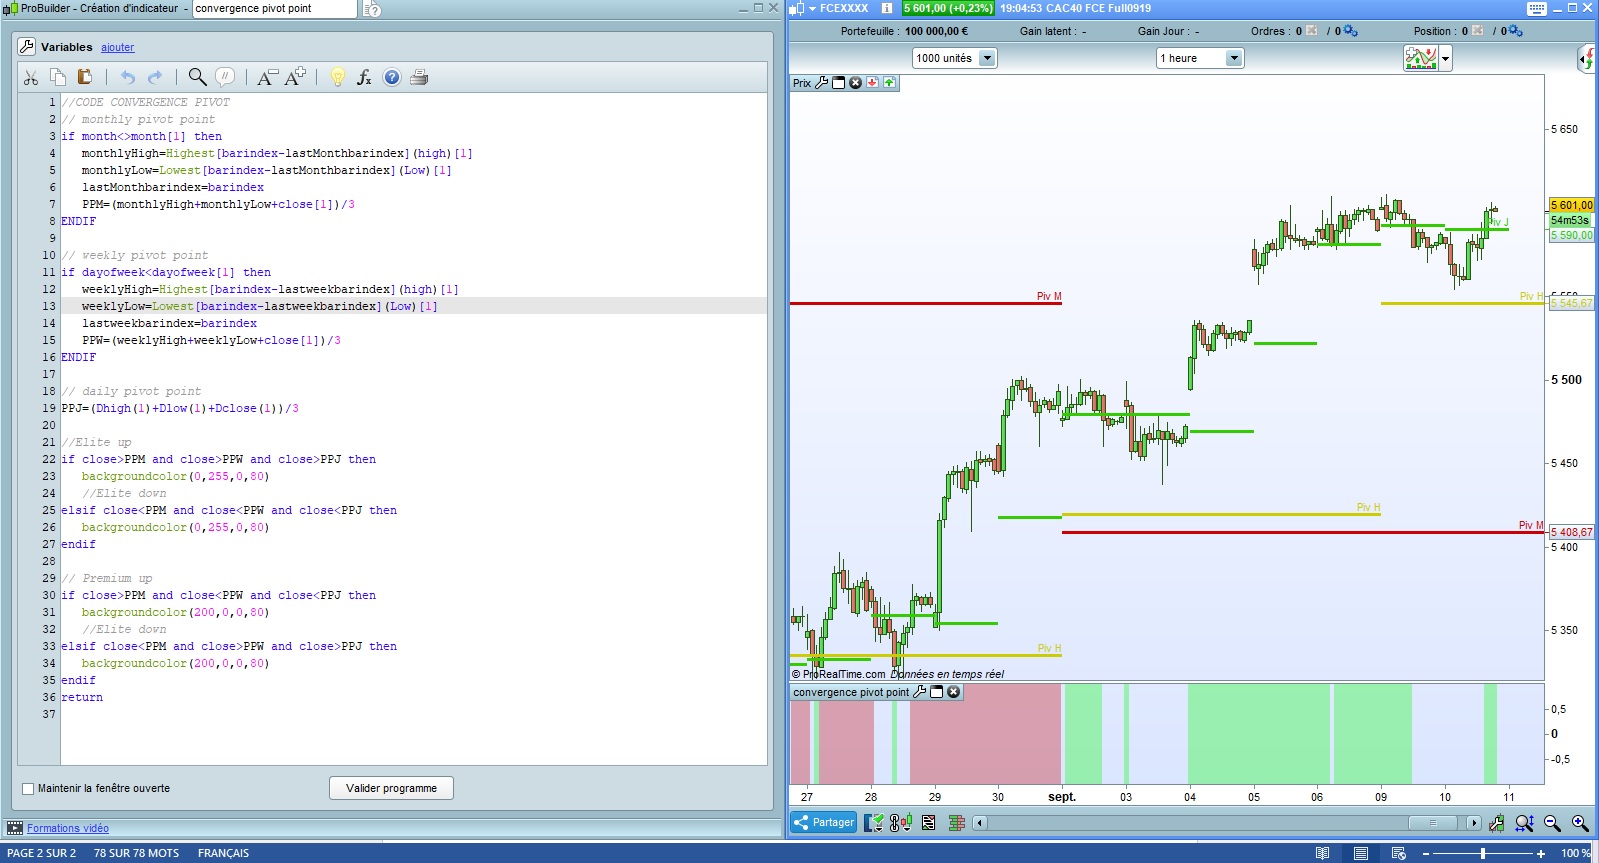The image size is (1599, 863).
Task: Click the 'FRANÇAIS' language status item
Action: [223, 853]
